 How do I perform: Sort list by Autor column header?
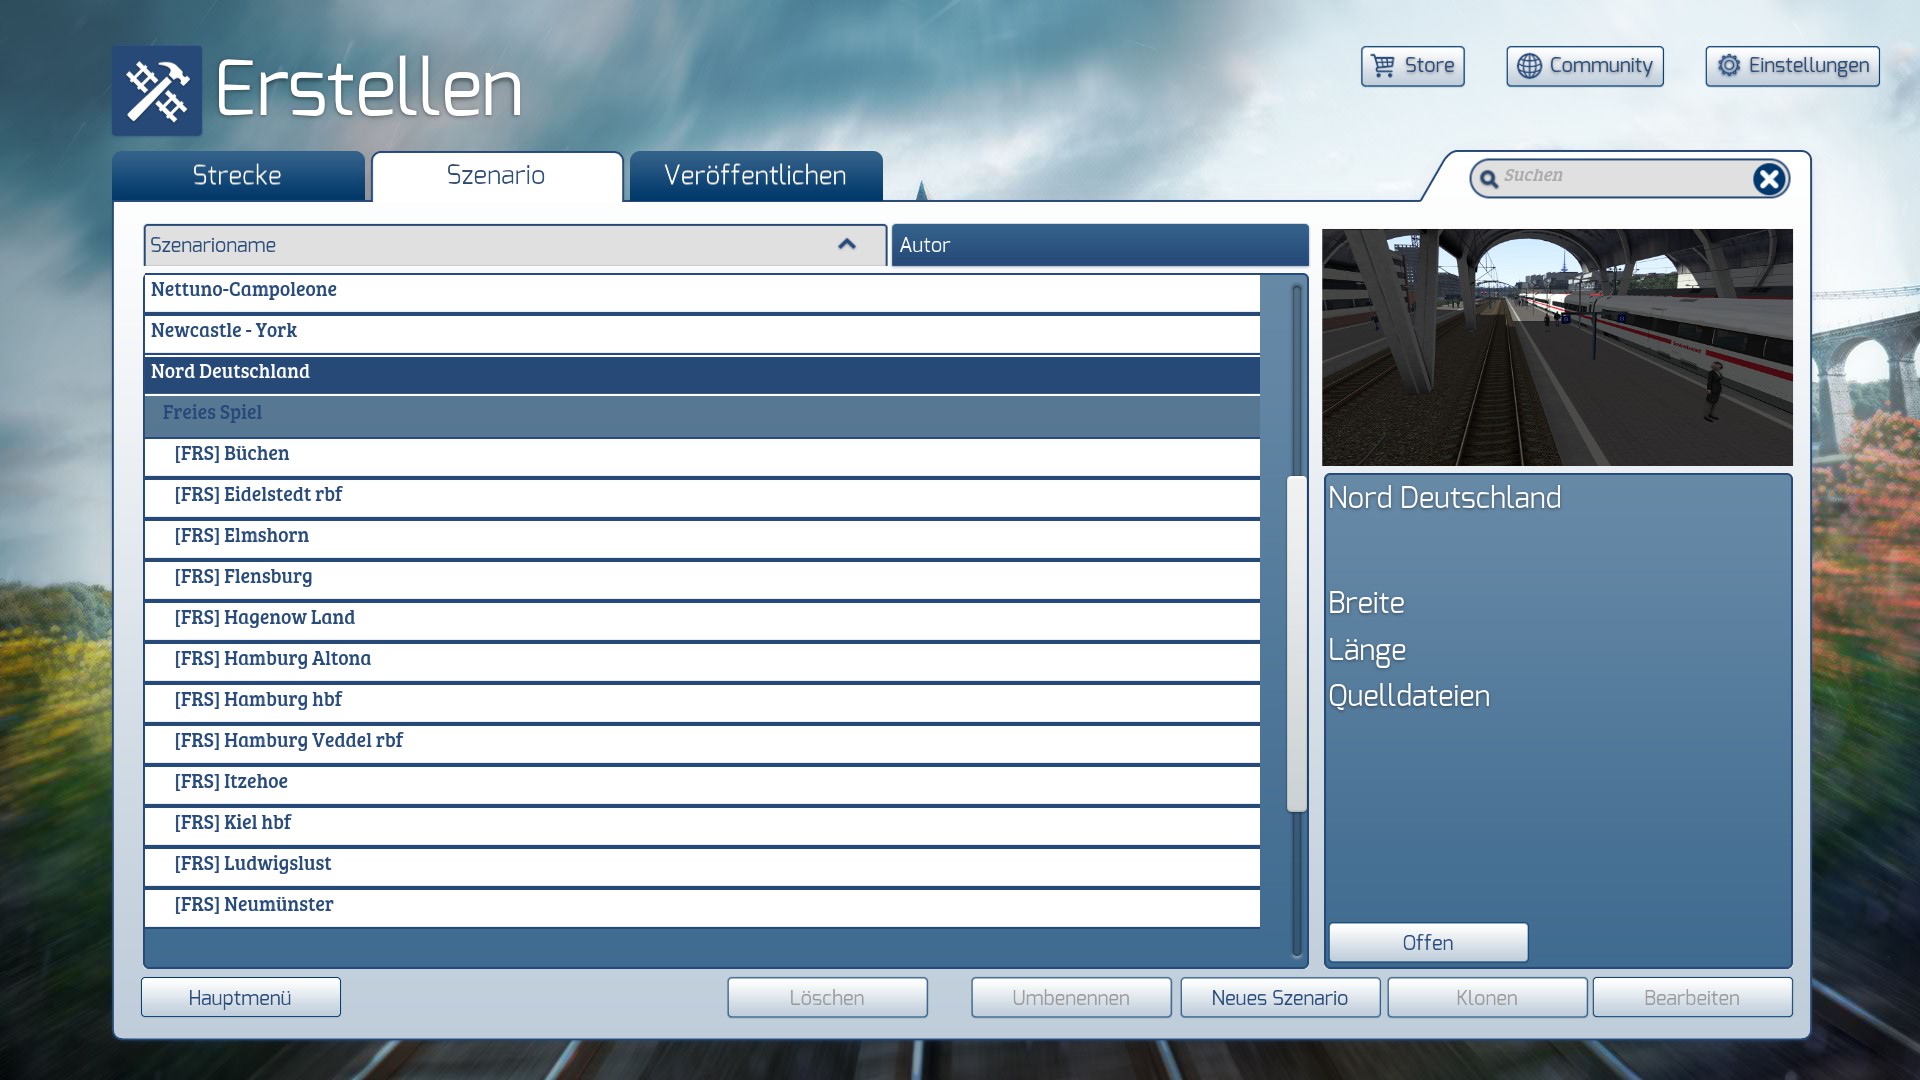pos(1099,245)
